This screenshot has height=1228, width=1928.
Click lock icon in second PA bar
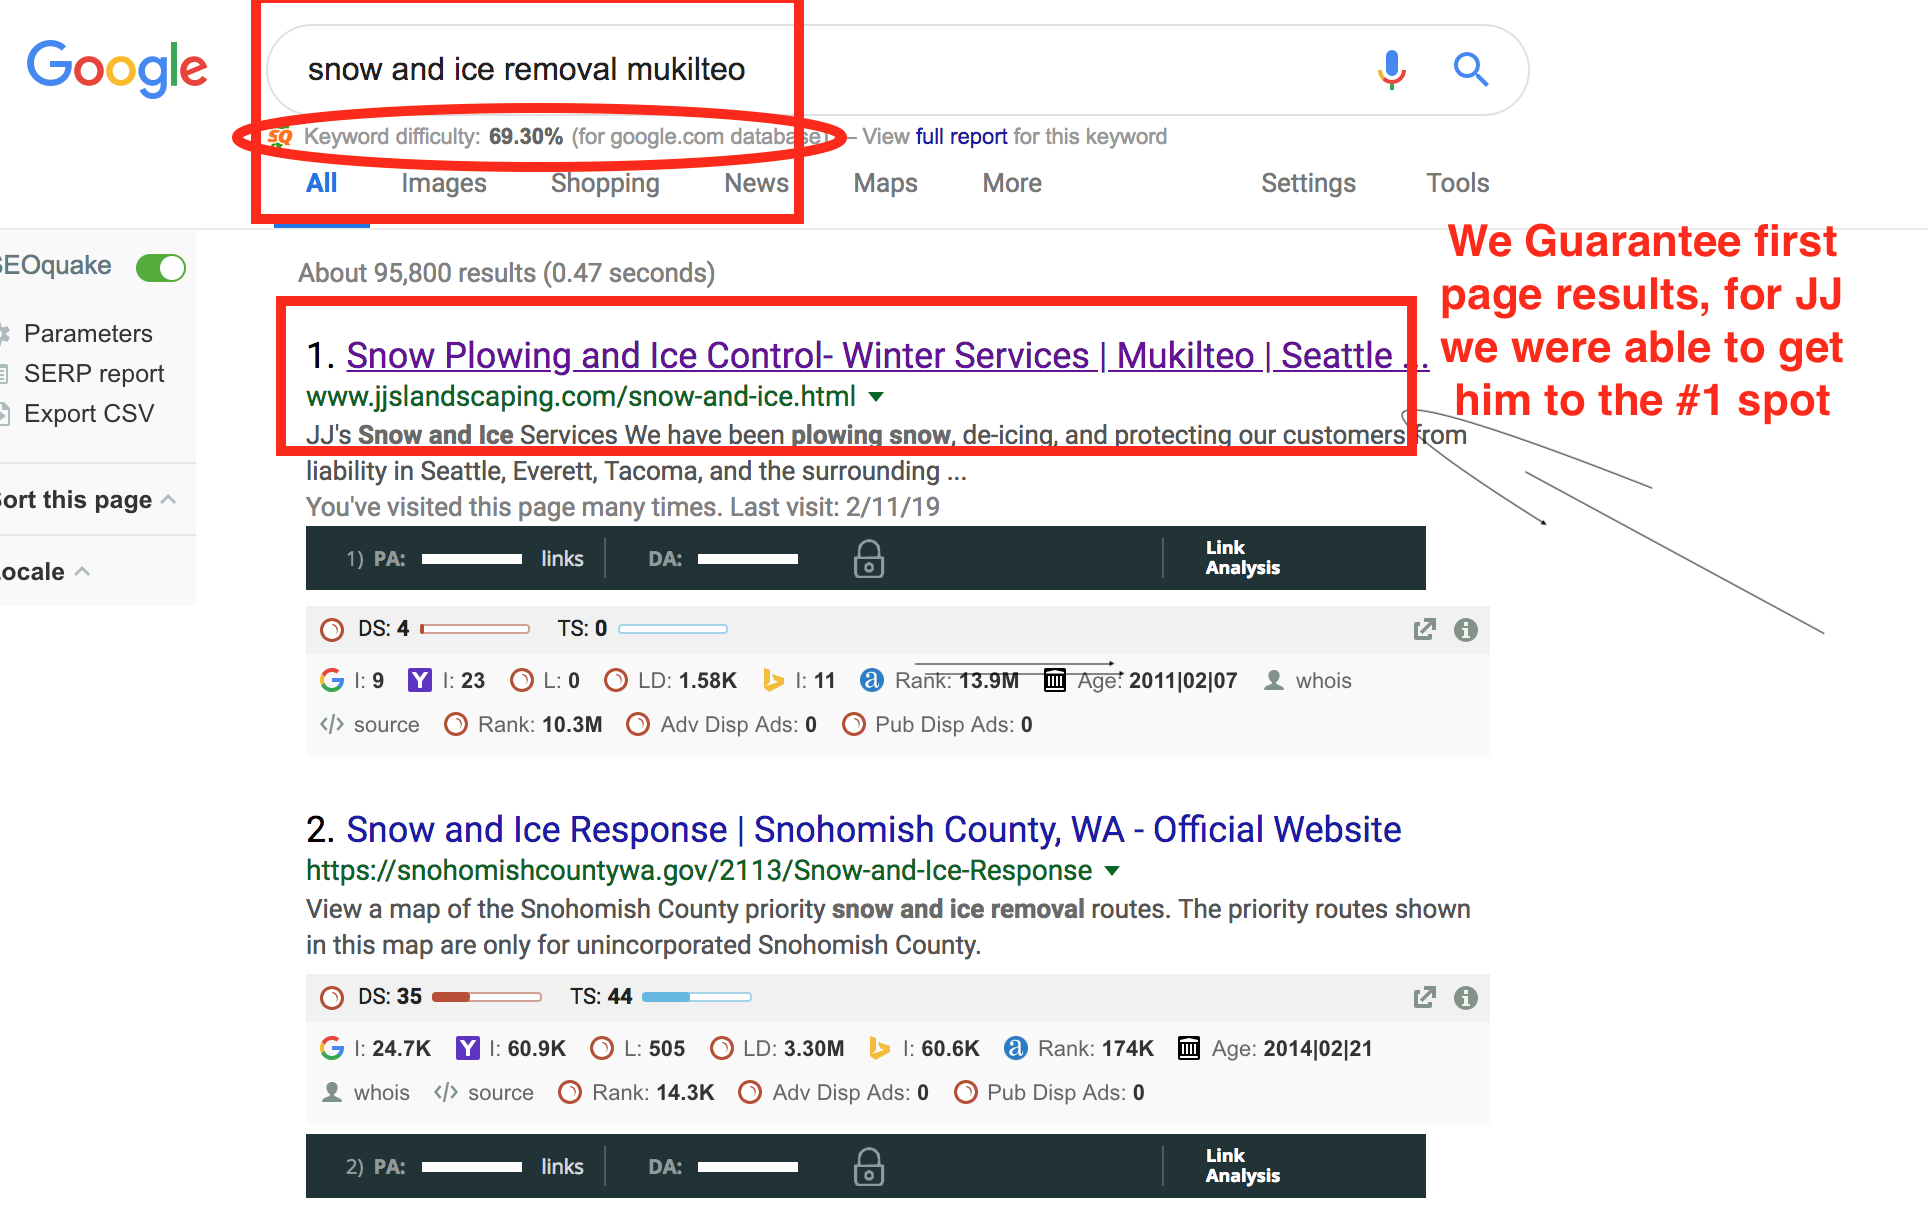868,1167
